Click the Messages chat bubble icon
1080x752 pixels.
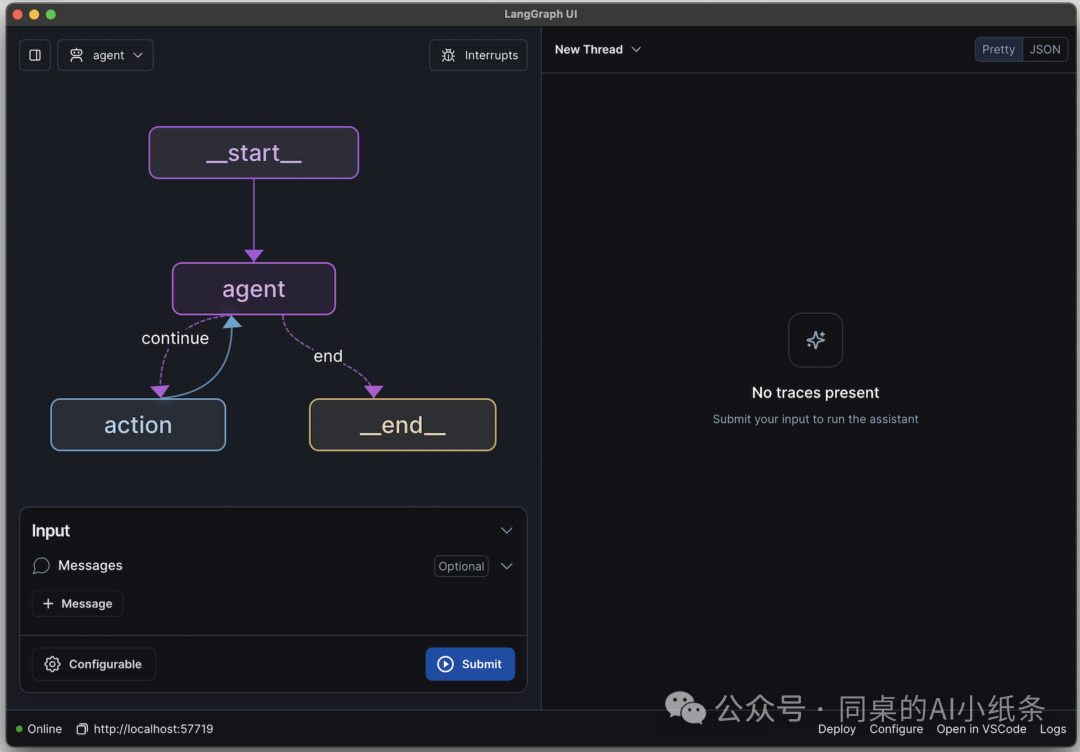[x=41, y=566]
